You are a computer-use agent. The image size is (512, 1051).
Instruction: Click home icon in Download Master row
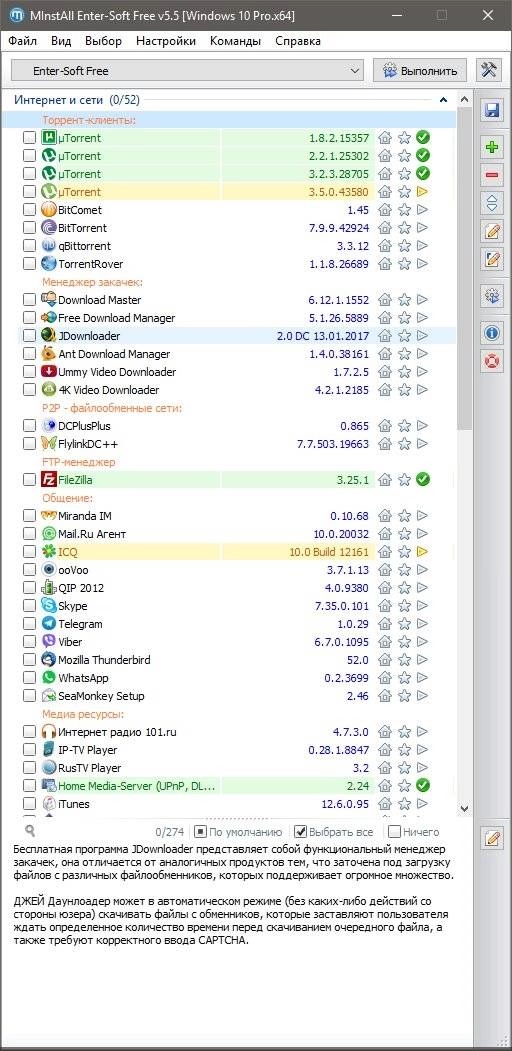pos(385,300)
